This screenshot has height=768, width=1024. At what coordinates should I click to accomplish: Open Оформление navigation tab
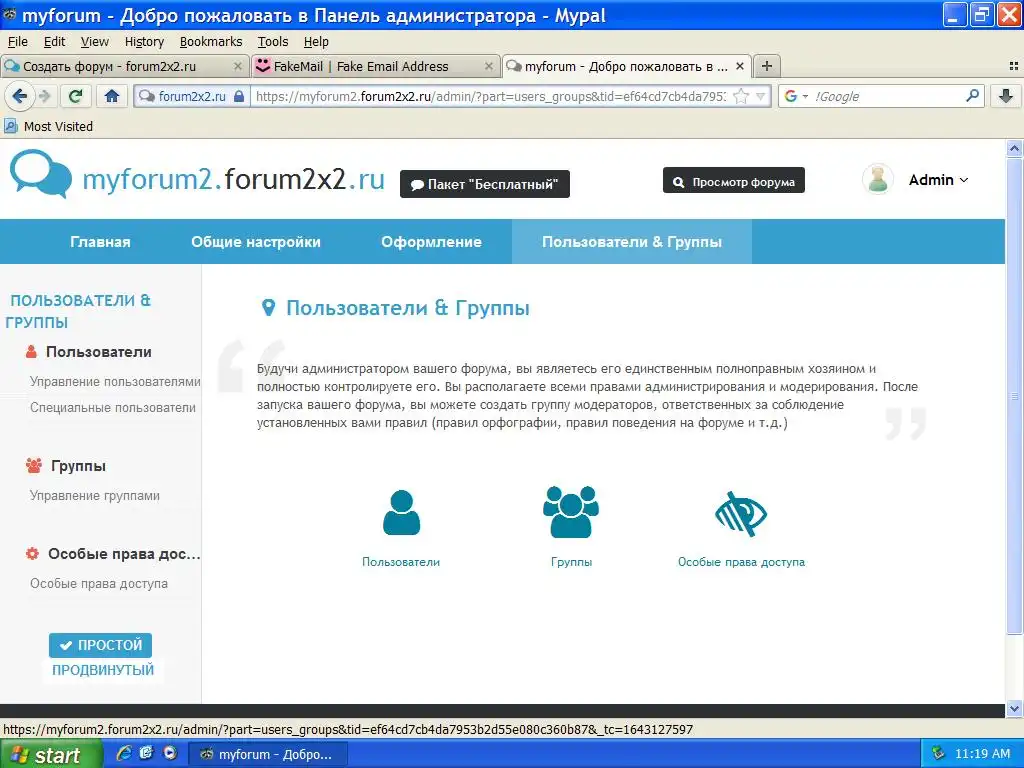(432, 242)
